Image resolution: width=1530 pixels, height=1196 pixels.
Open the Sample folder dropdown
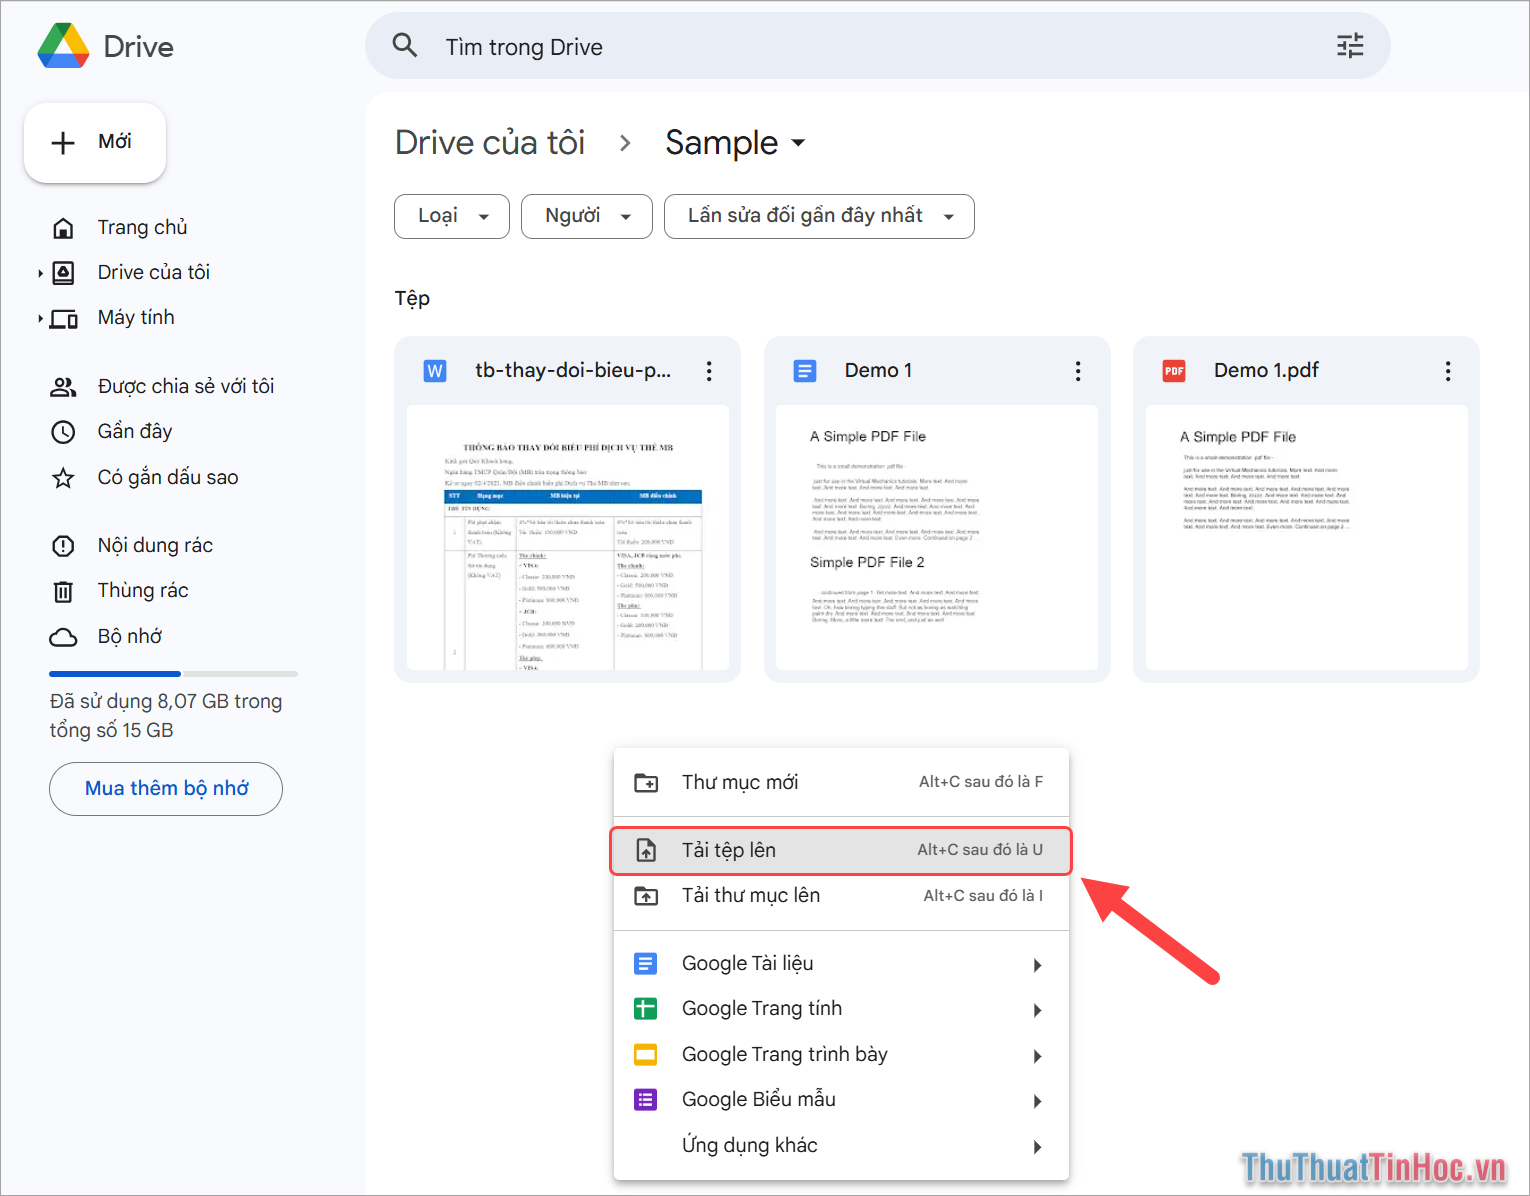(x=798, y=143)
